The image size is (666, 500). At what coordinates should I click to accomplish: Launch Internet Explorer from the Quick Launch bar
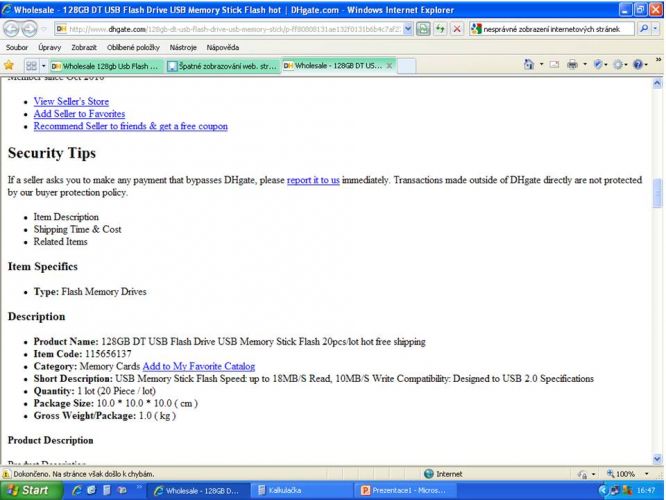(x=77, y=490)
